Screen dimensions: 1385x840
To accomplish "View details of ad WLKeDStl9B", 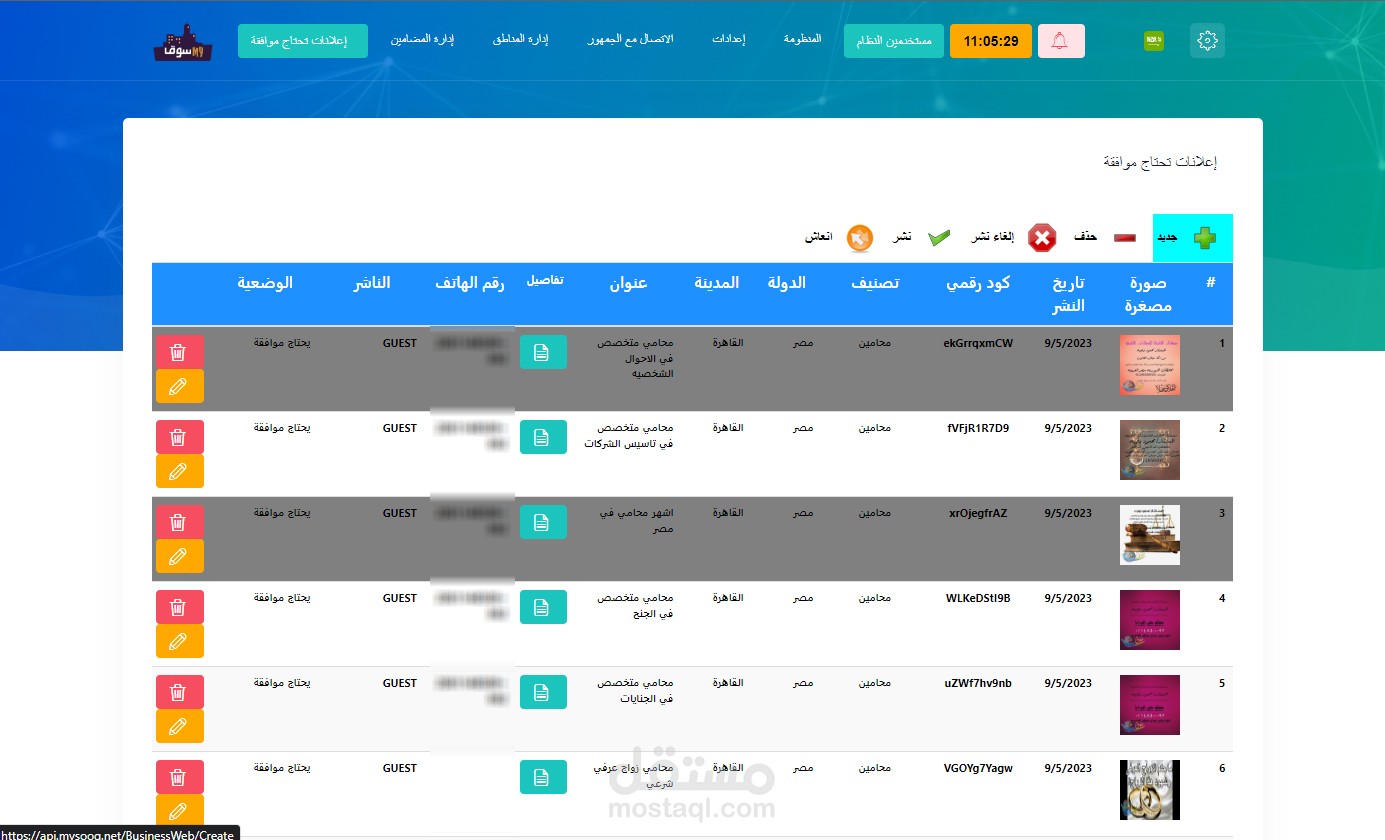I will point(543,607).
